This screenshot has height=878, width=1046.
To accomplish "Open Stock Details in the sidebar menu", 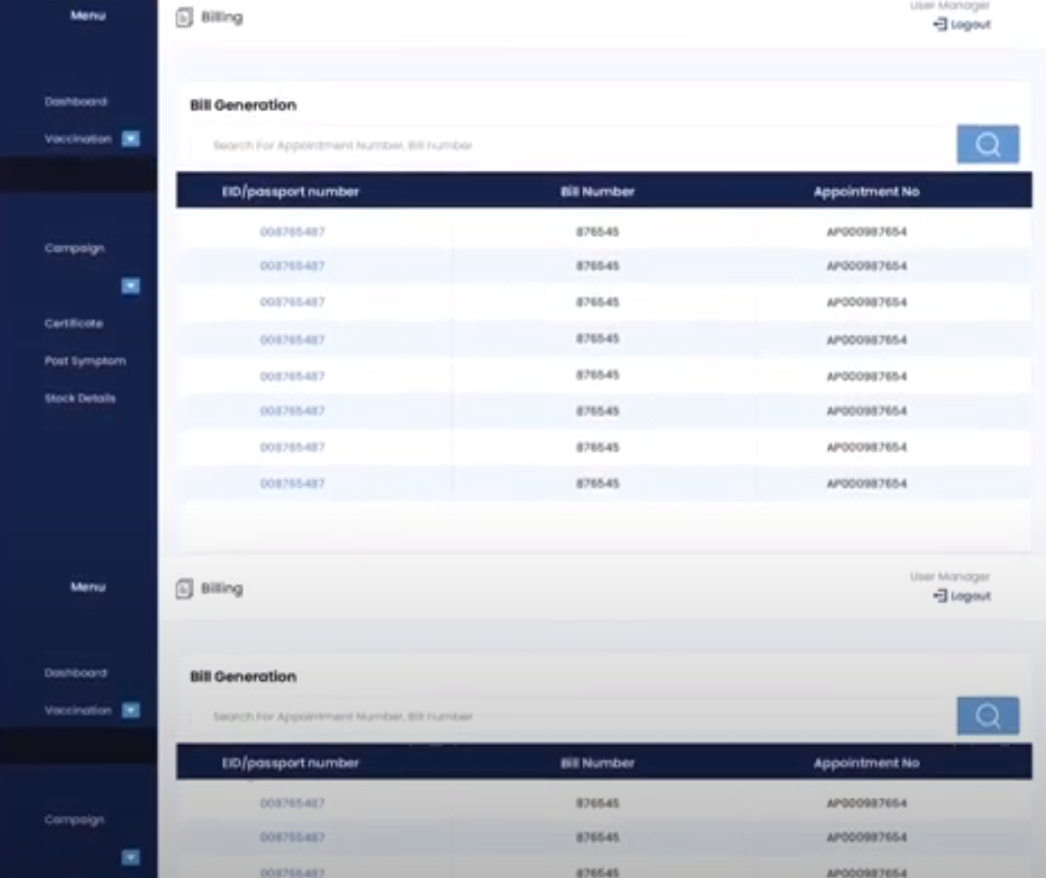I will coord(80,398).
